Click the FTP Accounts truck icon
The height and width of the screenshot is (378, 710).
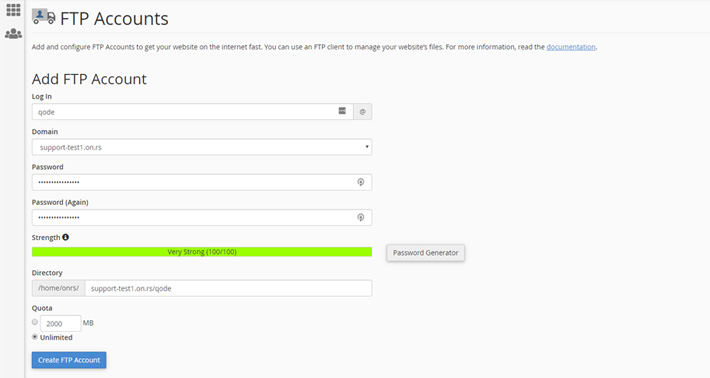[43, 17]
